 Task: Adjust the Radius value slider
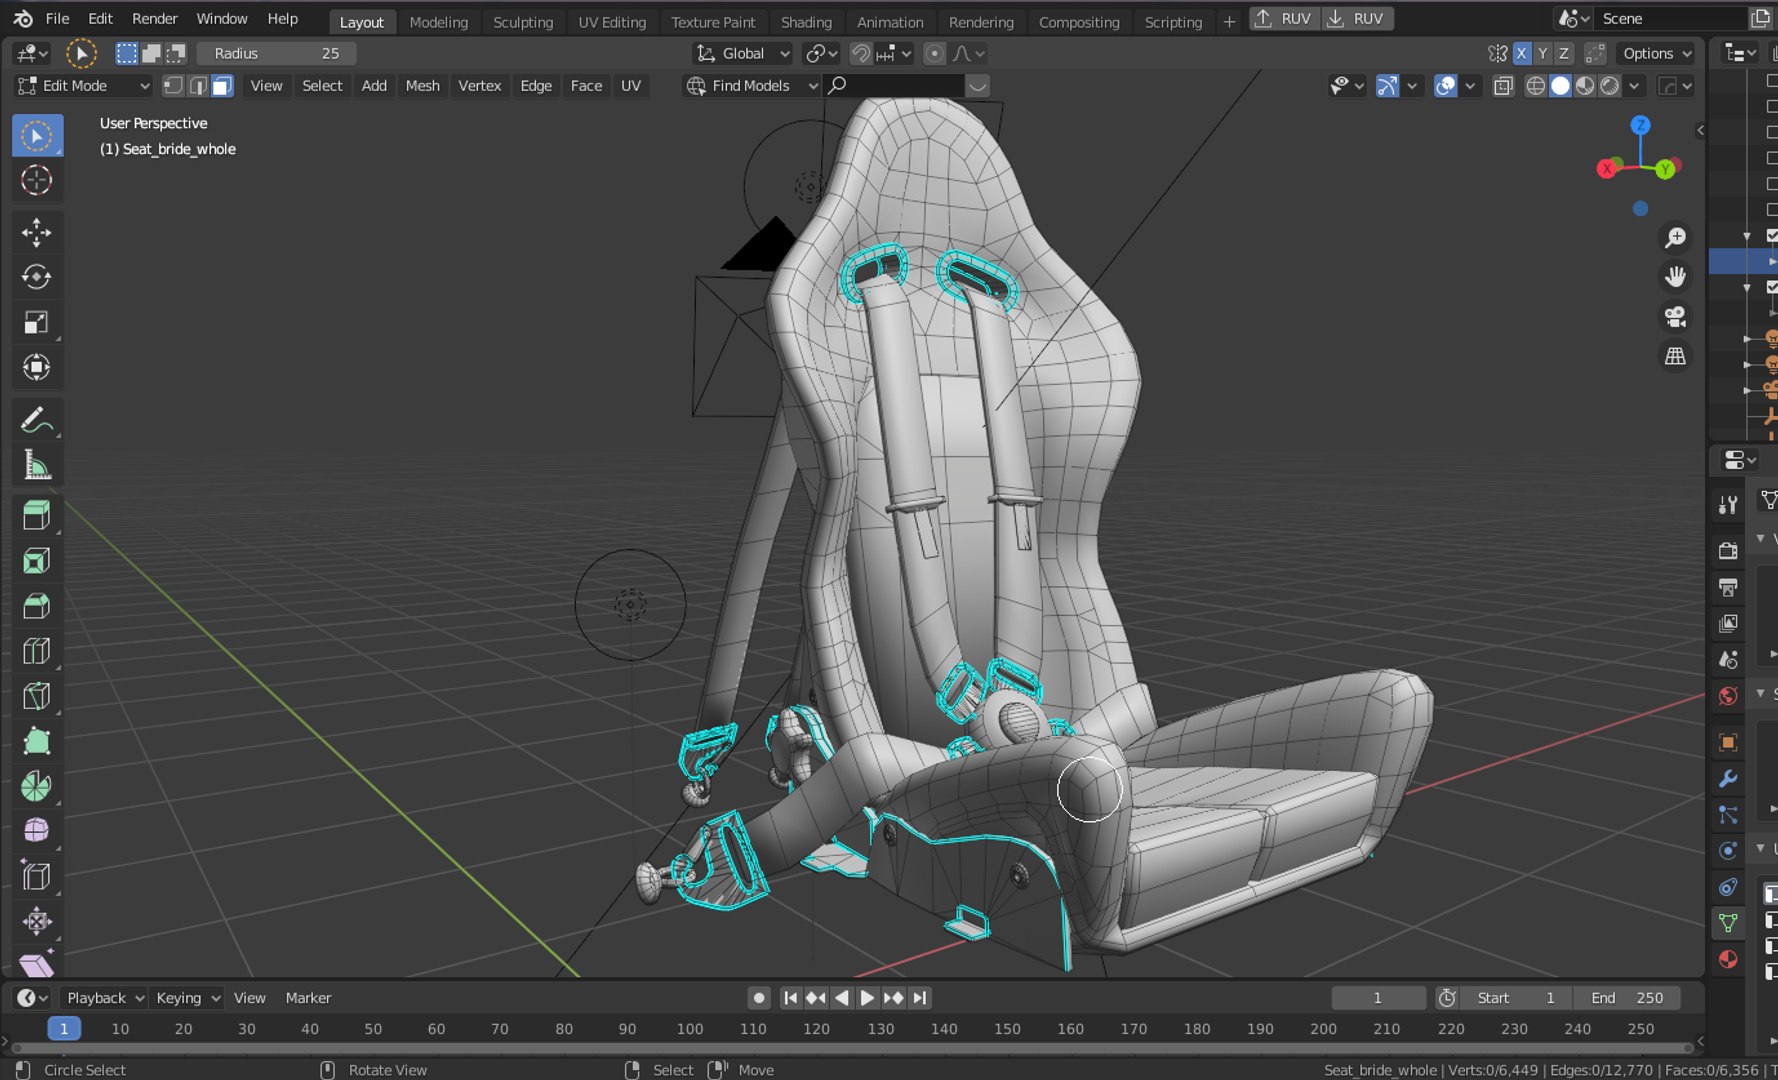tap(276, 54)
